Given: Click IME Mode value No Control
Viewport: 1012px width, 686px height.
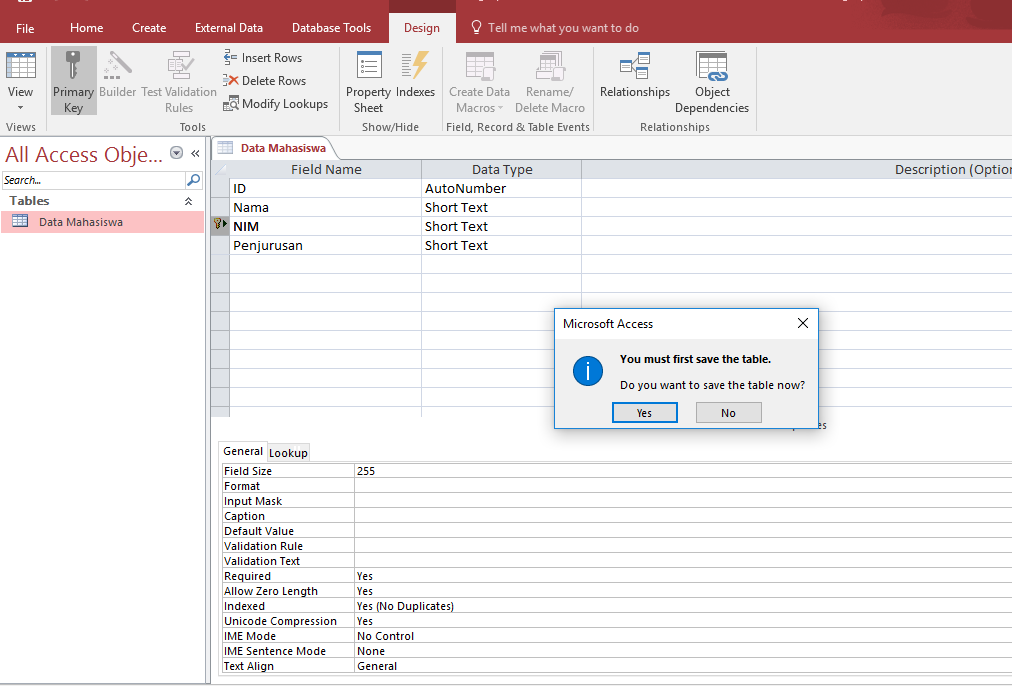Looking at the screenshot, I should [683, 636].
